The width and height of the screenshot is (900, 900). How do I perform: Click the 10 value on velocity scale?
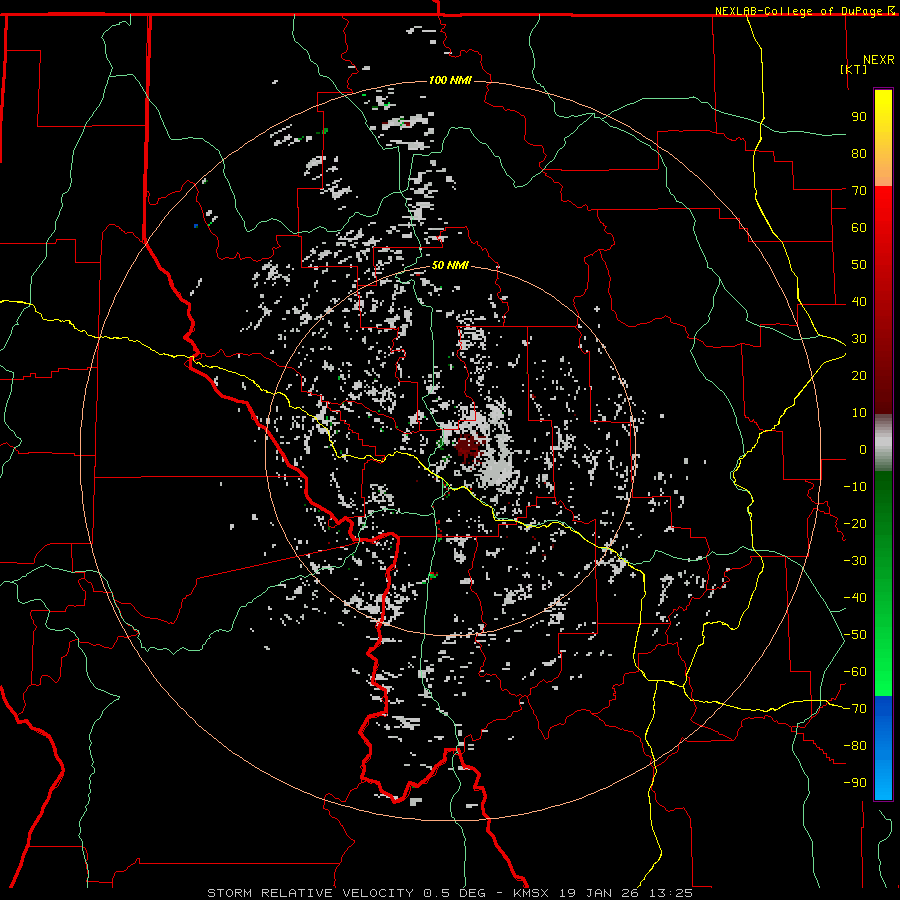[859, 413]
